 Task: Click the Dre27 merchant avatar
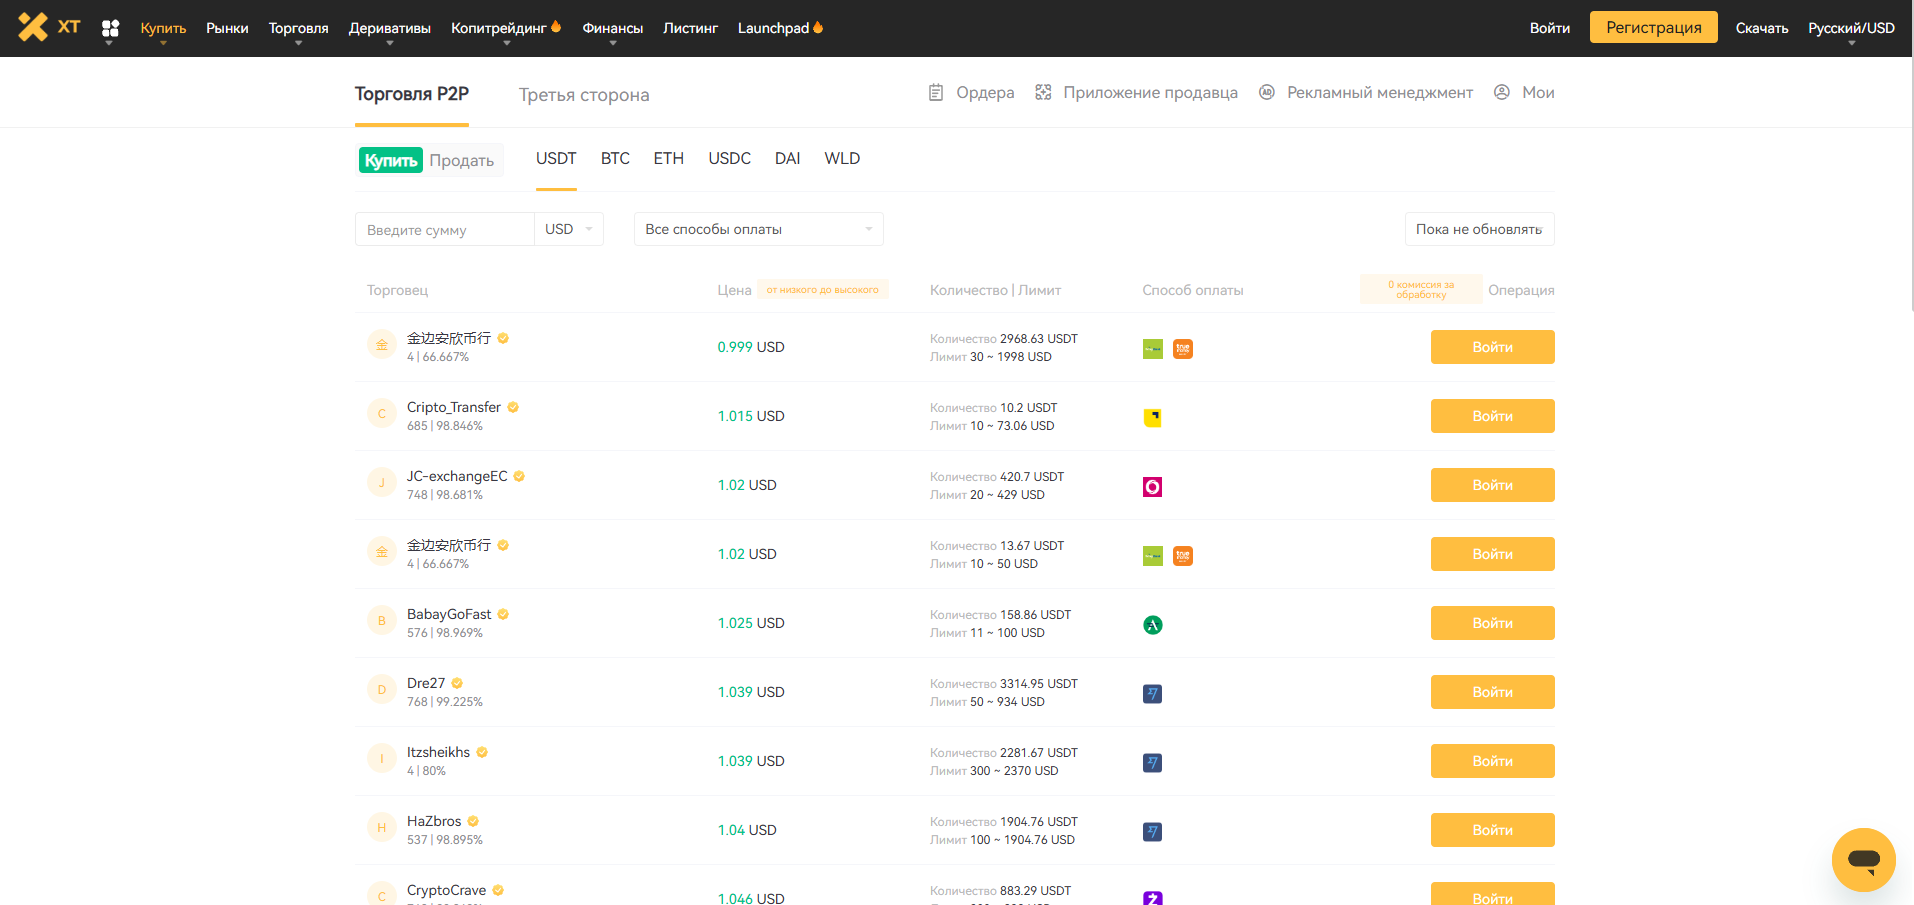click(382, 690)
